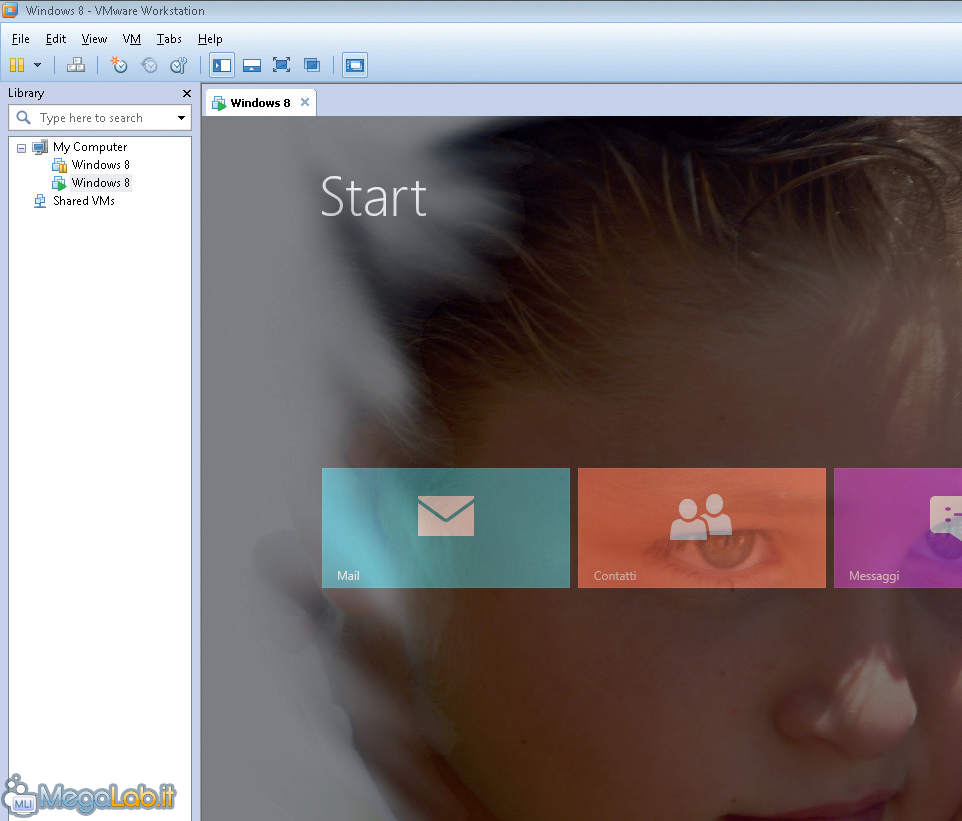Expand the Library search dropdown arrow
The height and width of the screenshot is (821, 962).
[182, 118]
